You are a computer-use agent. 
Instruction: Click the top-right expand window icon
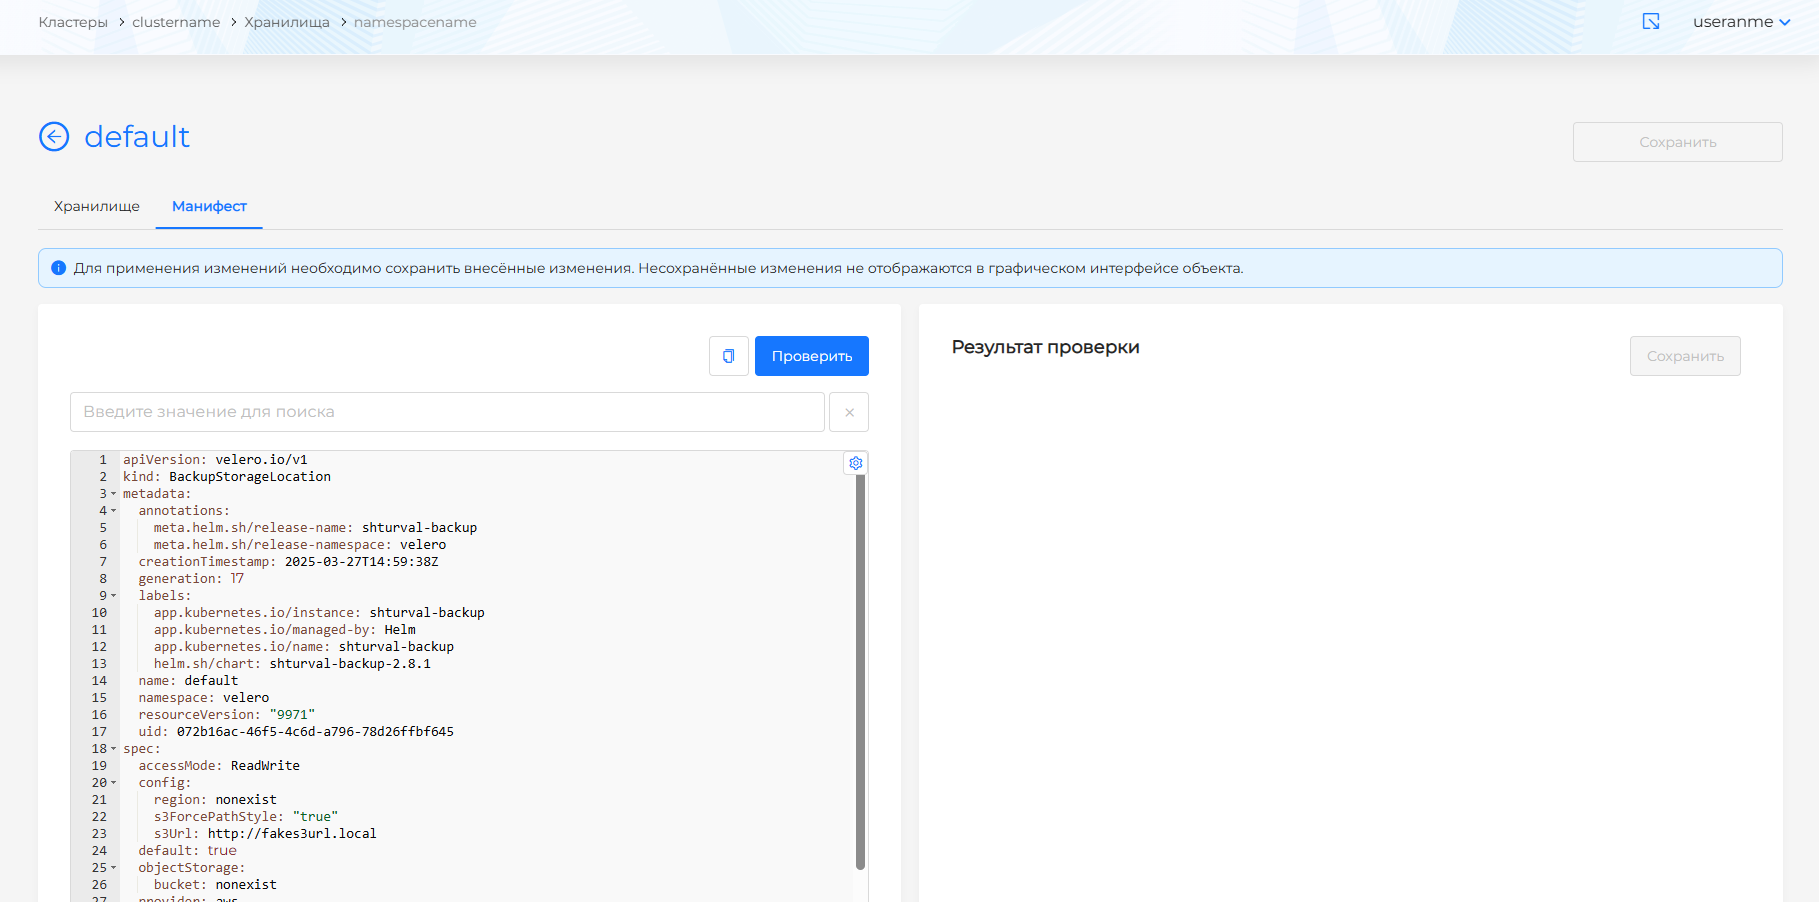[x=1651, y=22]
